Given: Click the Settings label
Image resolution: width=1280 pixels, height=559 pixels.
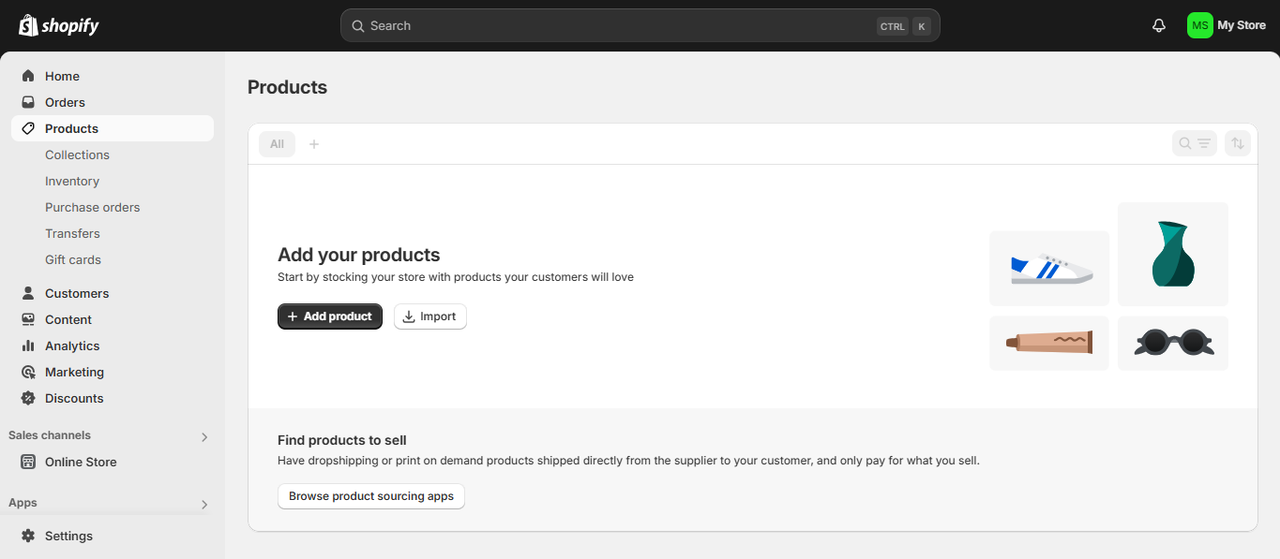Looking at the screenshot, I should [69, 535].
